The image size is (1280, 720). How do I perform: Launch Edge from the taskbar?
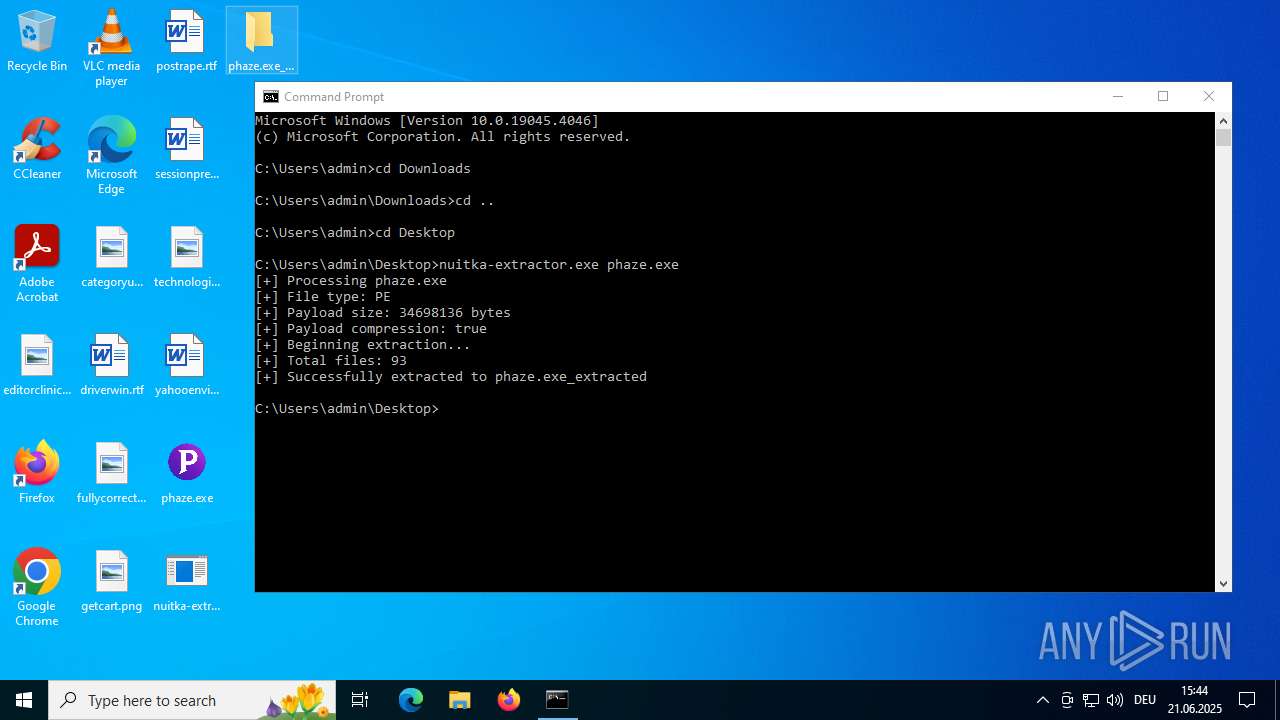point(411,700)
